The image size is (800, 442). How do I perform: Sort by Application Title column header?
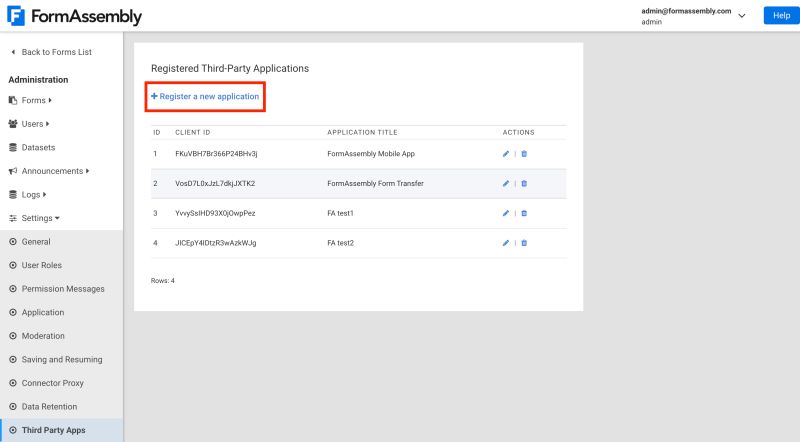coord(362,132)
